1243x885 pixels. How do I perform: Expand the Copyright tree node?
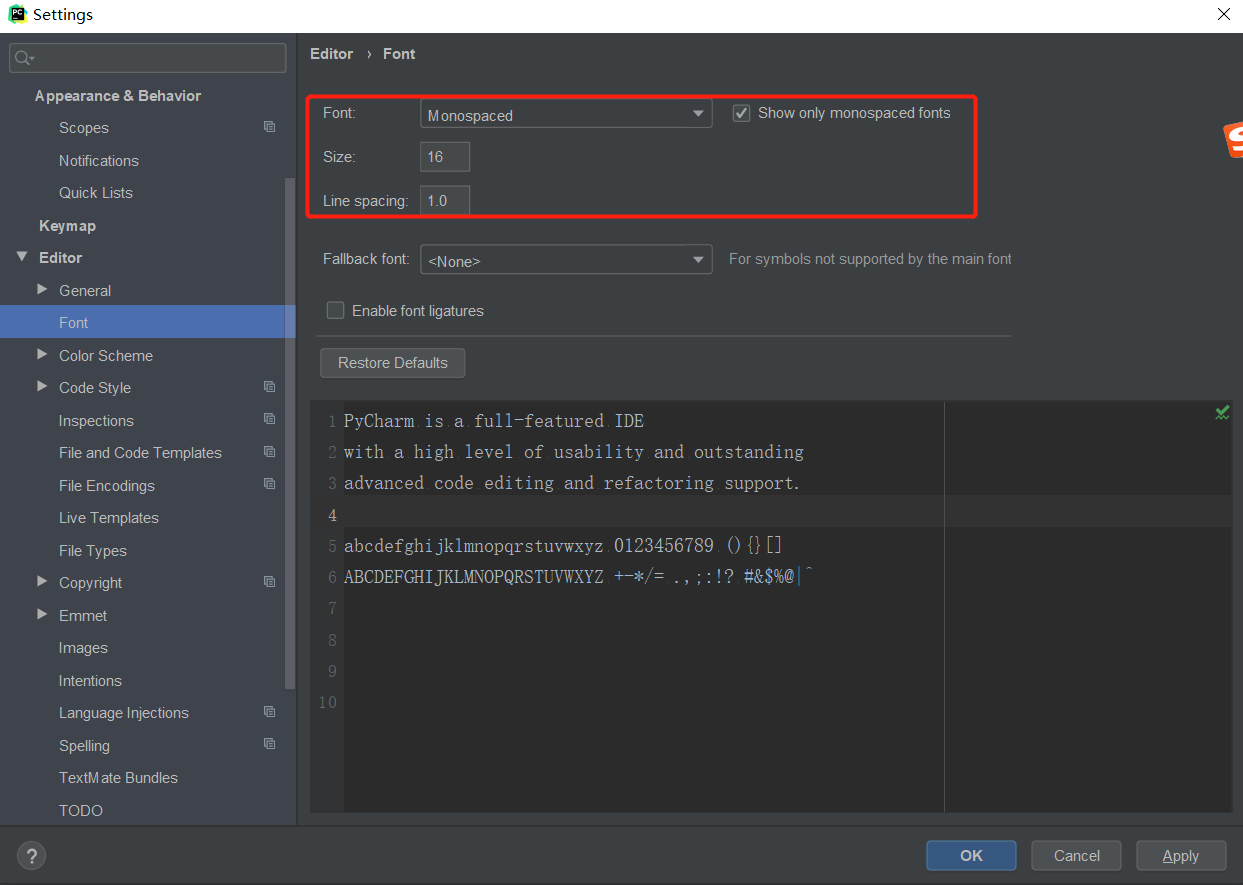[42, 582]
